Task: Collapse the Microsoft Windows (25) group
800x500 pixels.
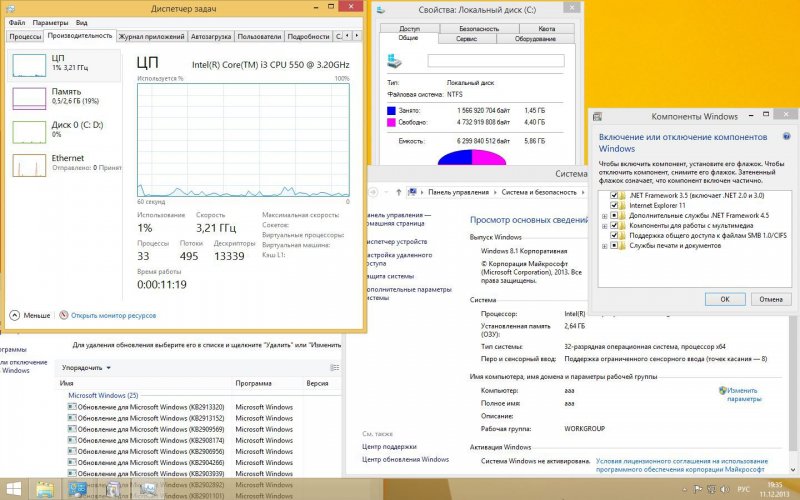Action: 103,395
